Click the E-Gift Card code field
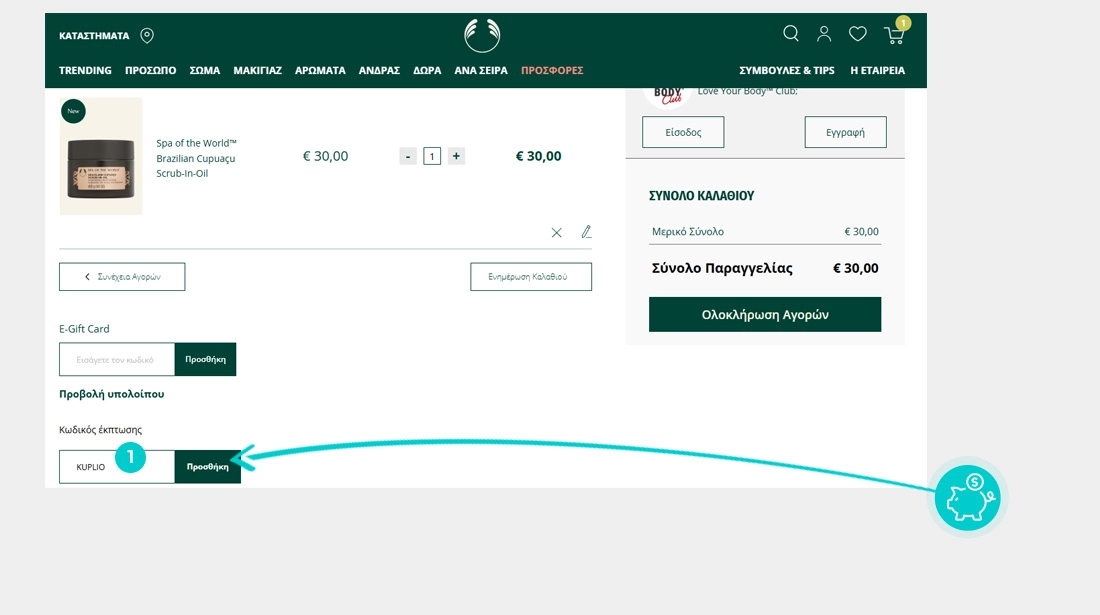 coord(117,359)
